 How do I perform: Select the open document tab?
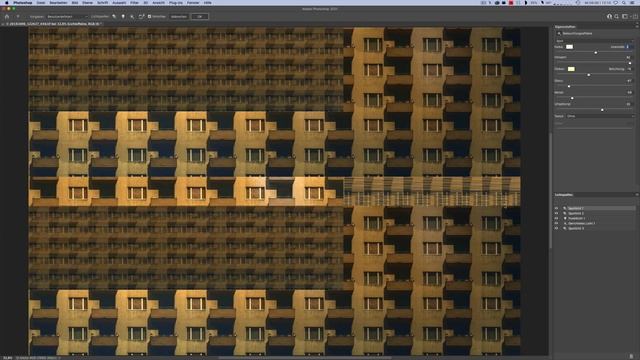point(53,24)
